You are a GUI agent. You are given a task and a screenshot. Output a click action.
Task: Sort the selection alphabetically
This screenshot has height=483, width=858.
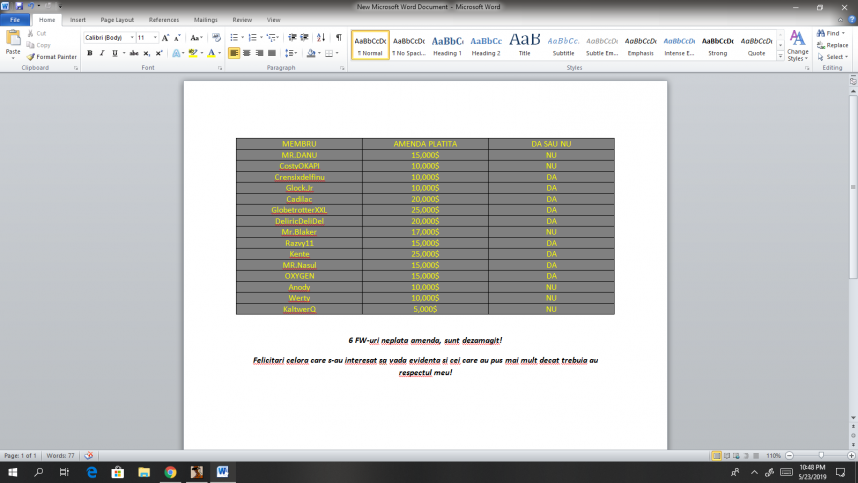pos(323,37)
